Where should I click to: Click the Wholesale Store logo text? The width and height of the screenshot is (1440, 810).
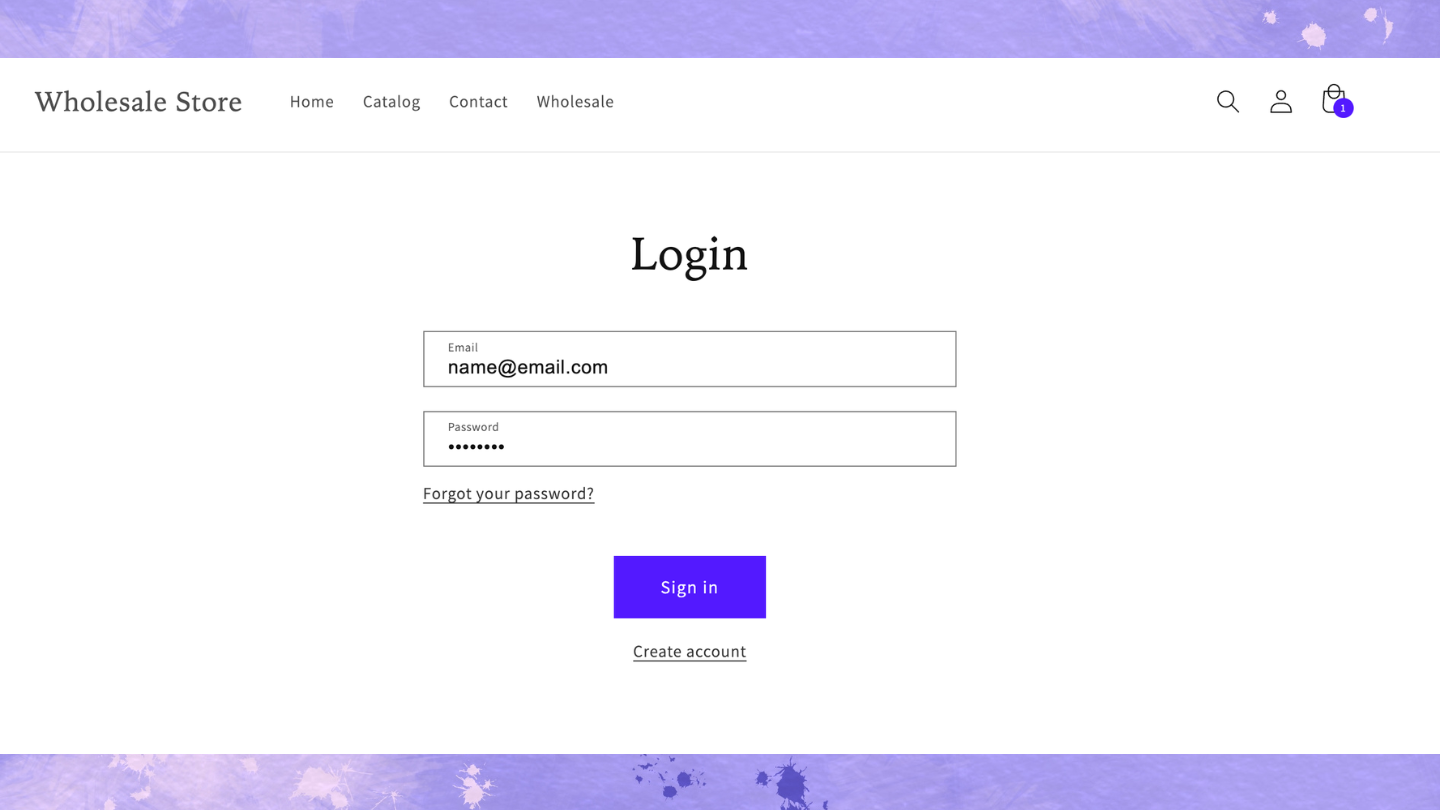tap(138, 101)
